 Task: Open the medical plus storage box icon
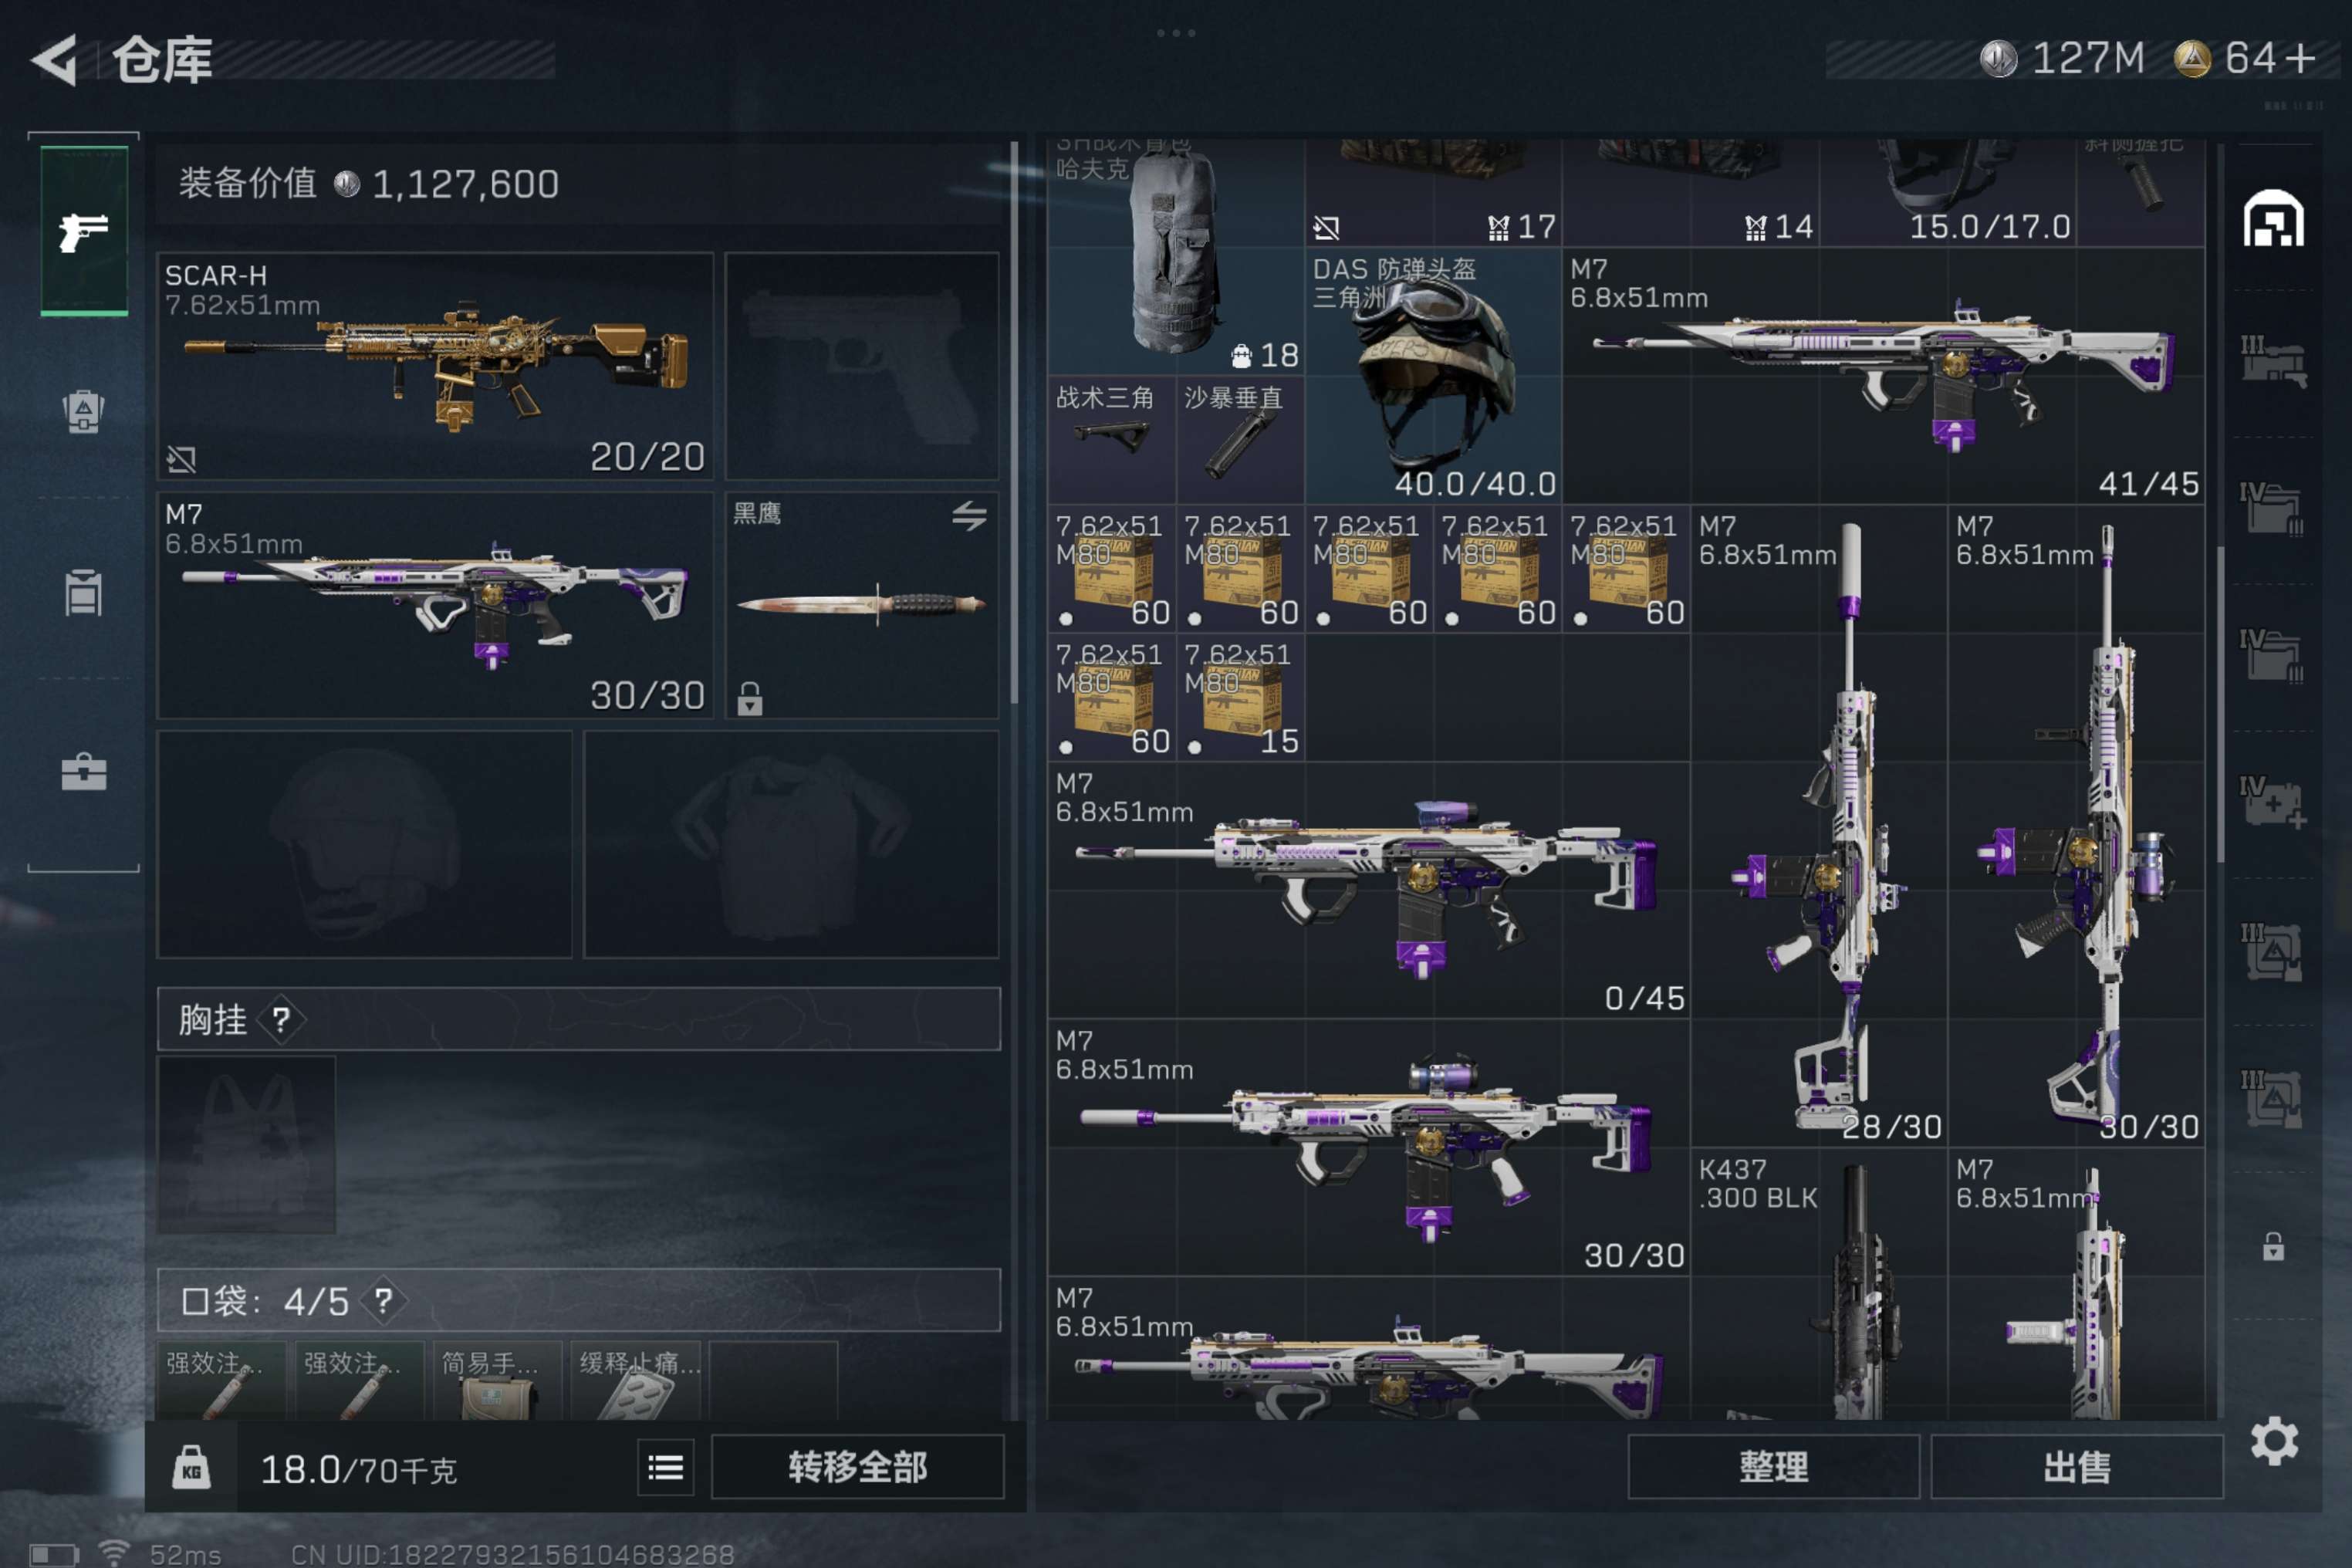click(2272, 802)
